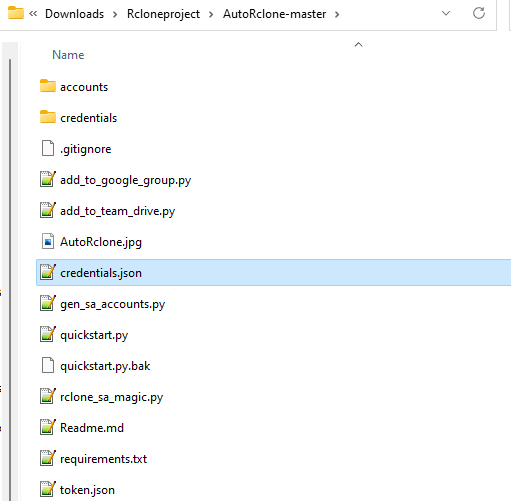Refresh the current folder view
511x501 pixels.
point(479,13)
